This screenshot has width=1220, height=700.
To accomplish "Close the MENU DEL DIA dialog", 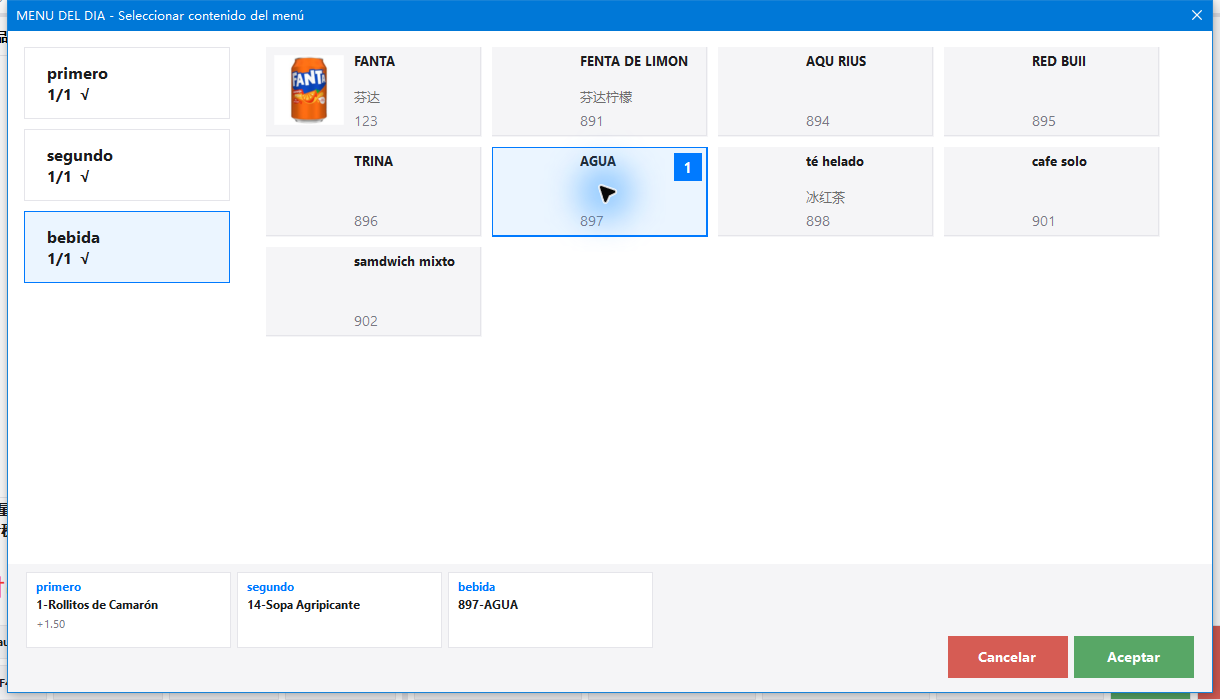I will [1197, 15].
